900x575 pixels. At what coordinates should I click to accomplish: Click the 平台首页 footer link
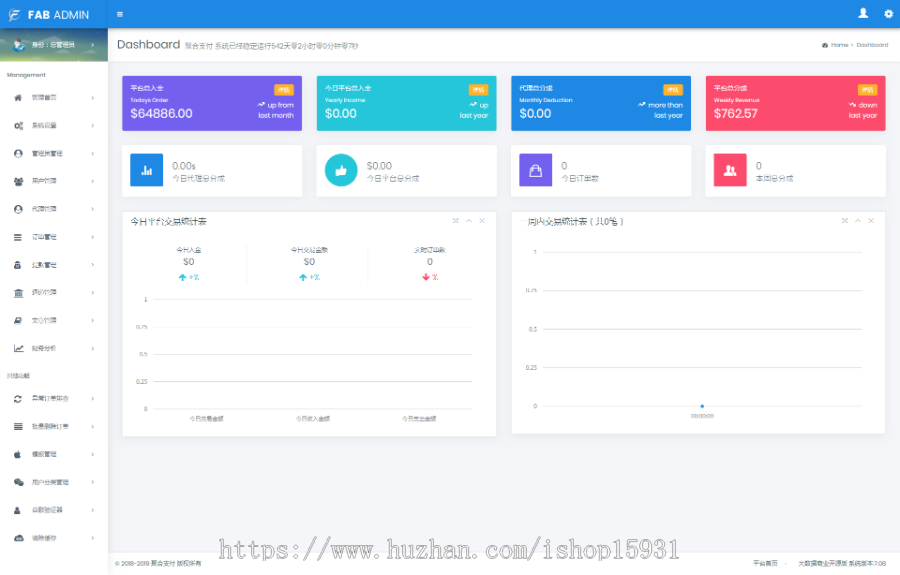tap(765, 563)
